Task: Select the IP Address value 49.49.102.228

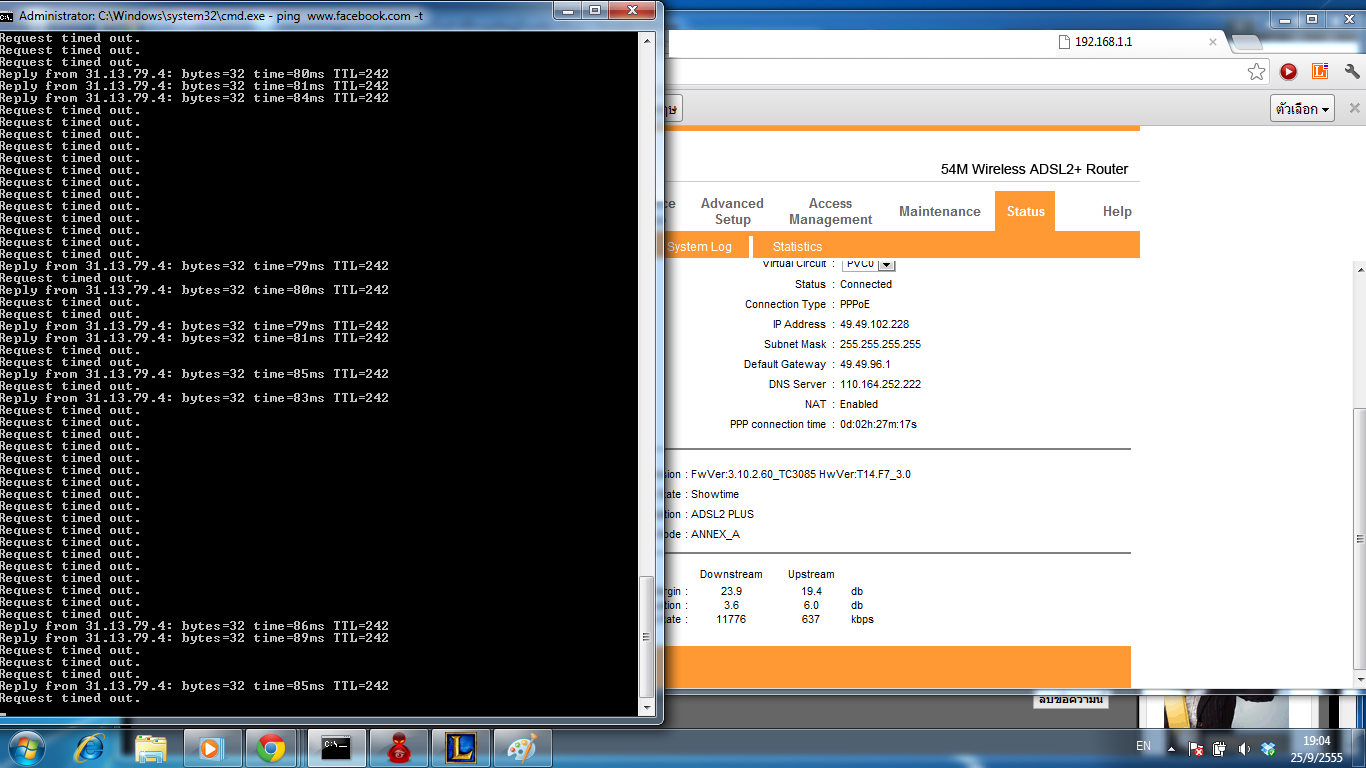Action: (x=874, y=324)
